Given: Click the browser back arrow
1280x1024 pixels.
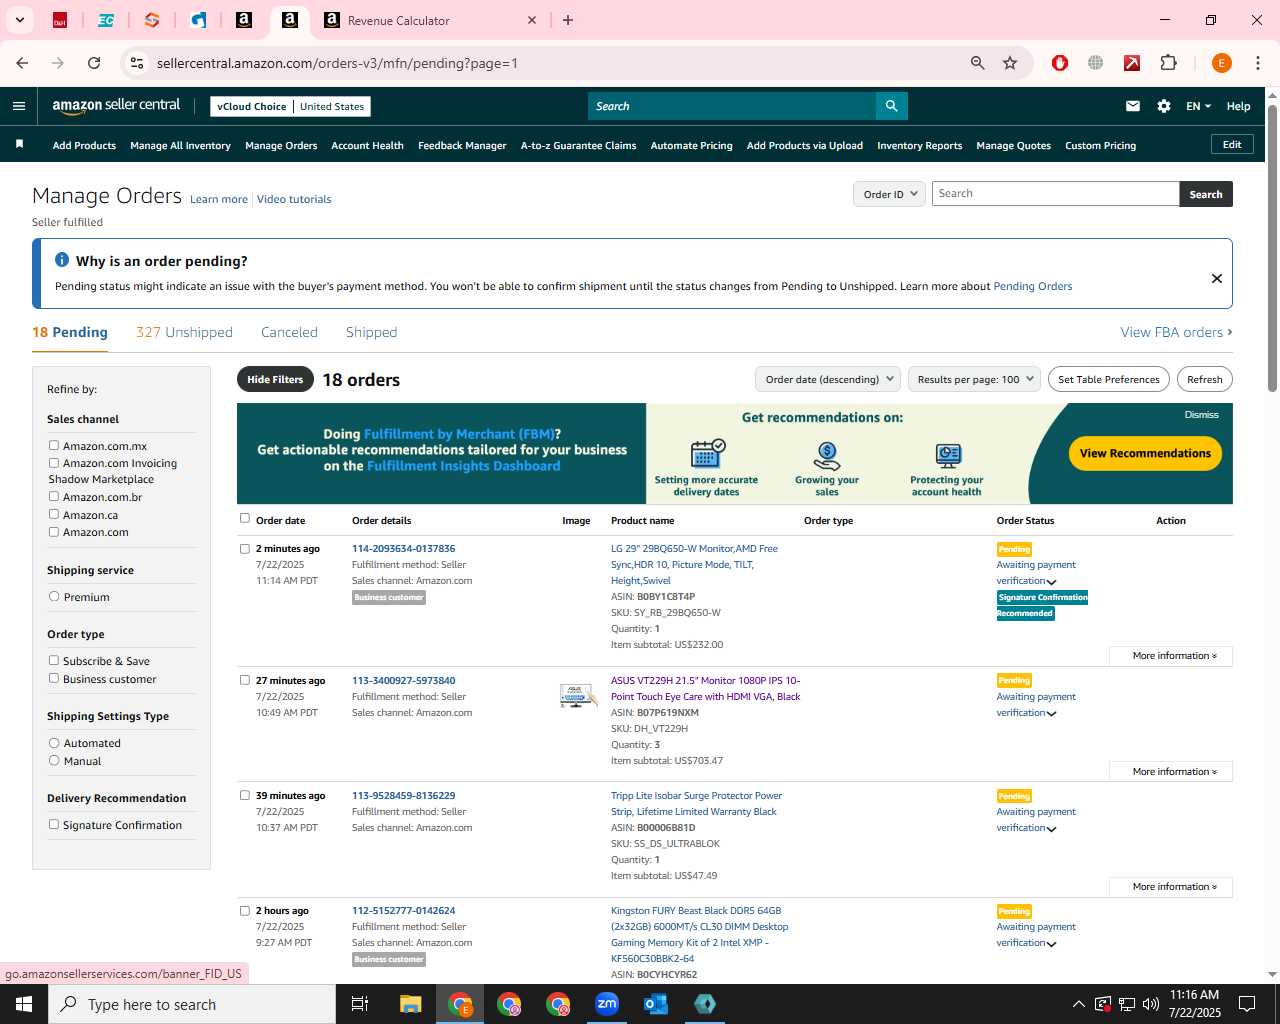Looking at the screenshot, I should [x=22, y=63].
